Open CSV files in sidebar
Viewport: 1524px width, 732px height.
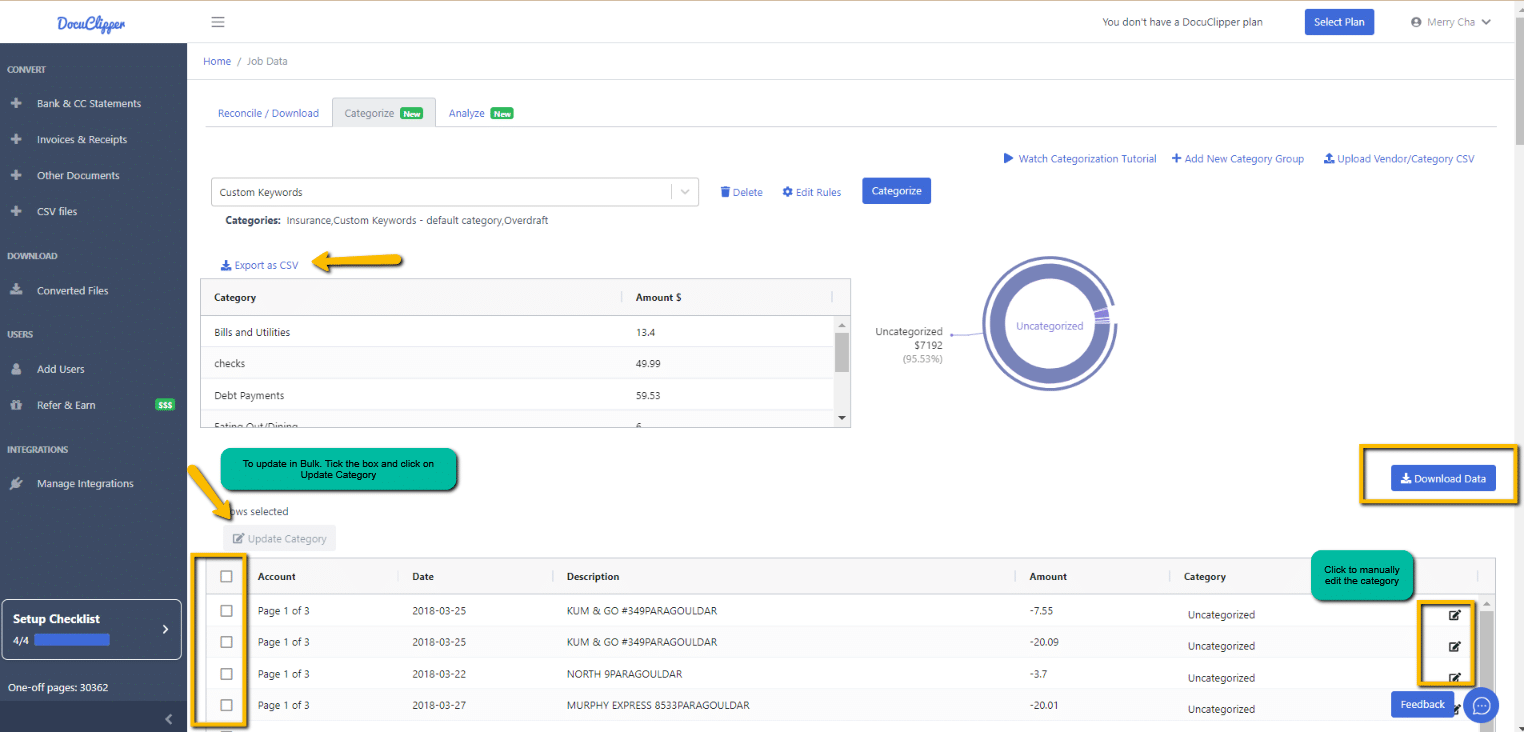(x=57, y=211)
